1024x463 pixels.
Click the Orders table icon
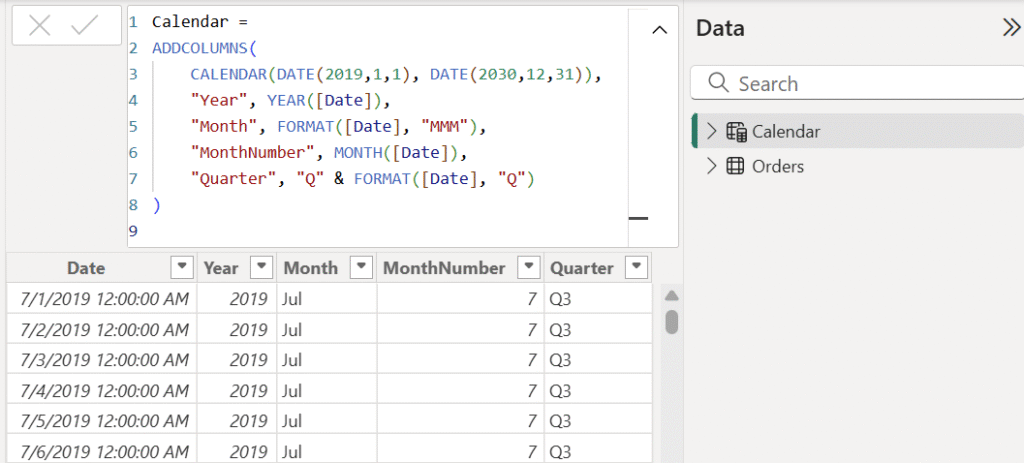click(x=736, y=166)
